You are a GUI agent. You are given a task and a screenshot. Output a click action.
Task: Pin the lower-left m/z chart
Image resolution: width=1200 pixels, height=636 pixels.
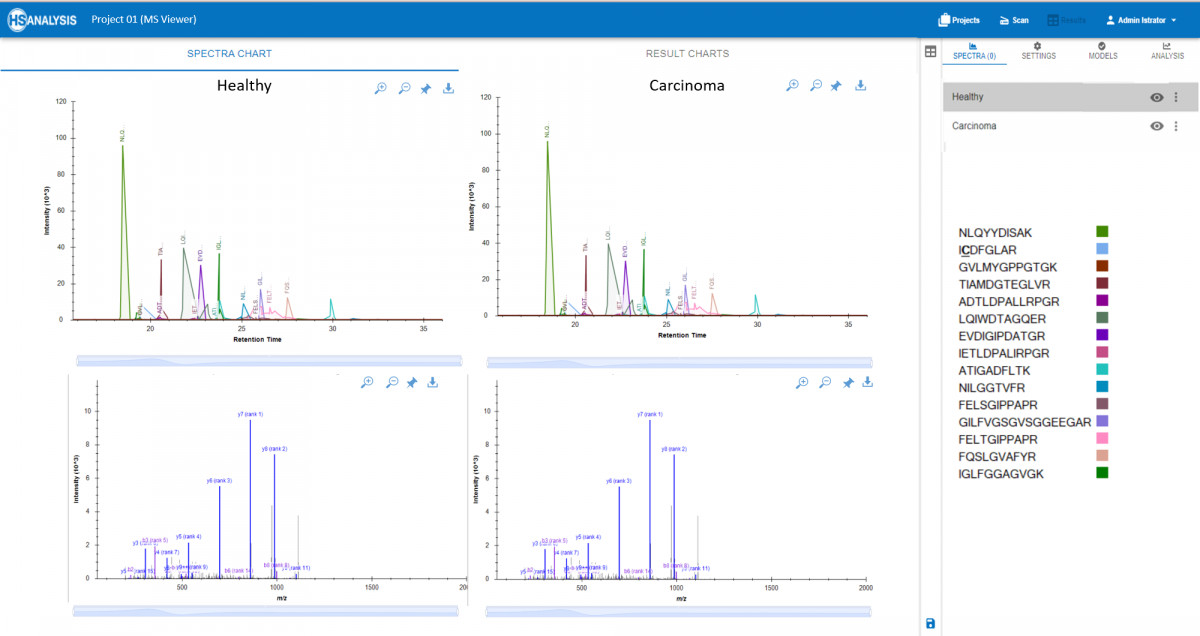pyautogui.click(x=412, y=382)
